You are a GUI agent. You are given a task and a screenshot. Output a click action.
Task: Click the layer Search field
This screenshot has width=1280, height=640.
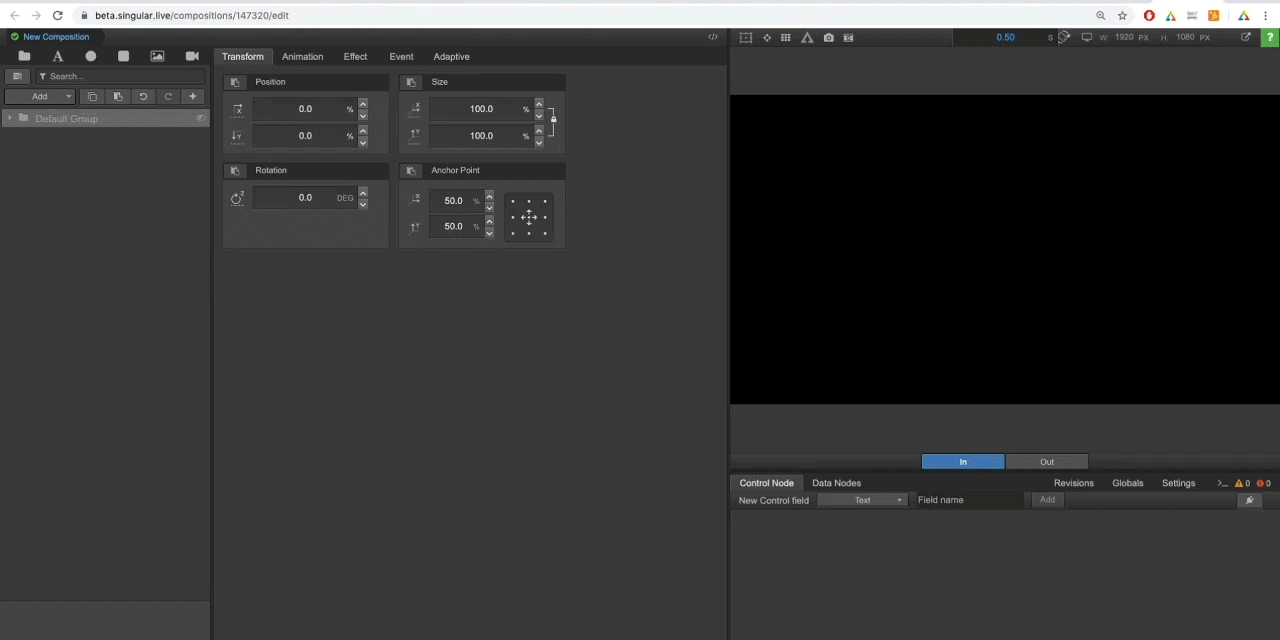pos(120,76)
